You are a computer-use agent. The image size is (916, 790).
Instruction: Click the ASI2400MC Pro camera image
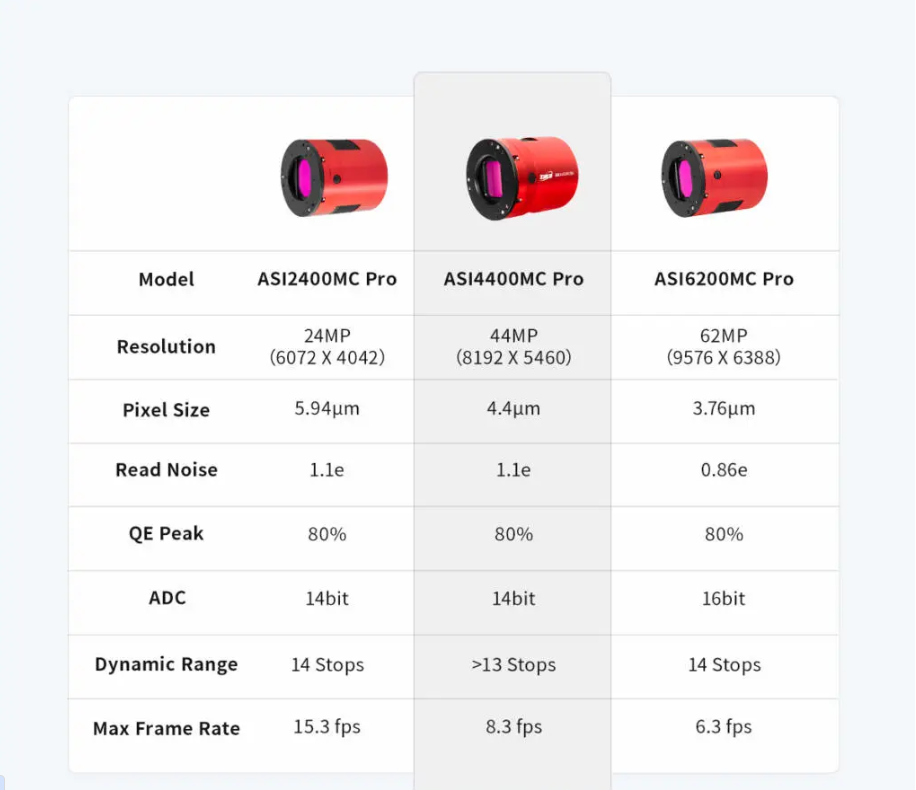tap(333, 177)
